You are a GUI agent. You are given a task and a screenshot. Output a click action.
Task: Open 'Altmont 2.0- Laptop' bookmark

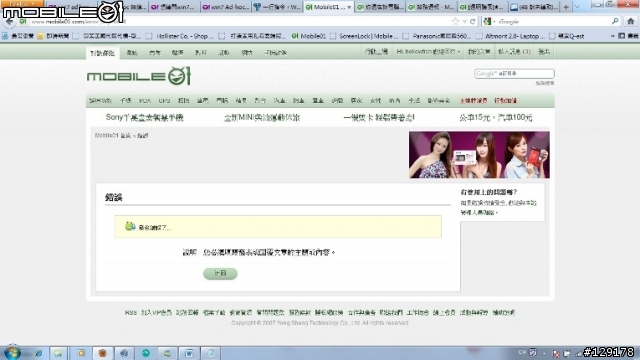pos(510,36)
